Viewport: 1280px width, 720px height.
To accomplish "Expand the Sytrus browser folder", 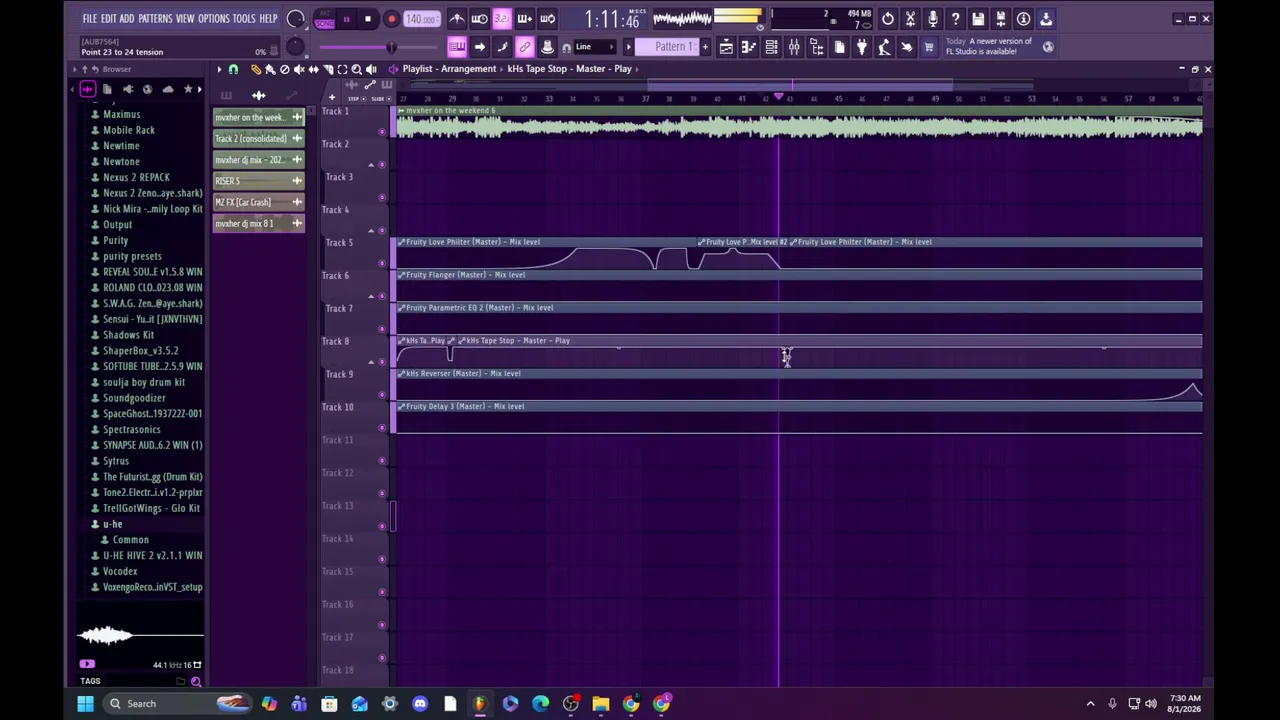I will point(116,461).
